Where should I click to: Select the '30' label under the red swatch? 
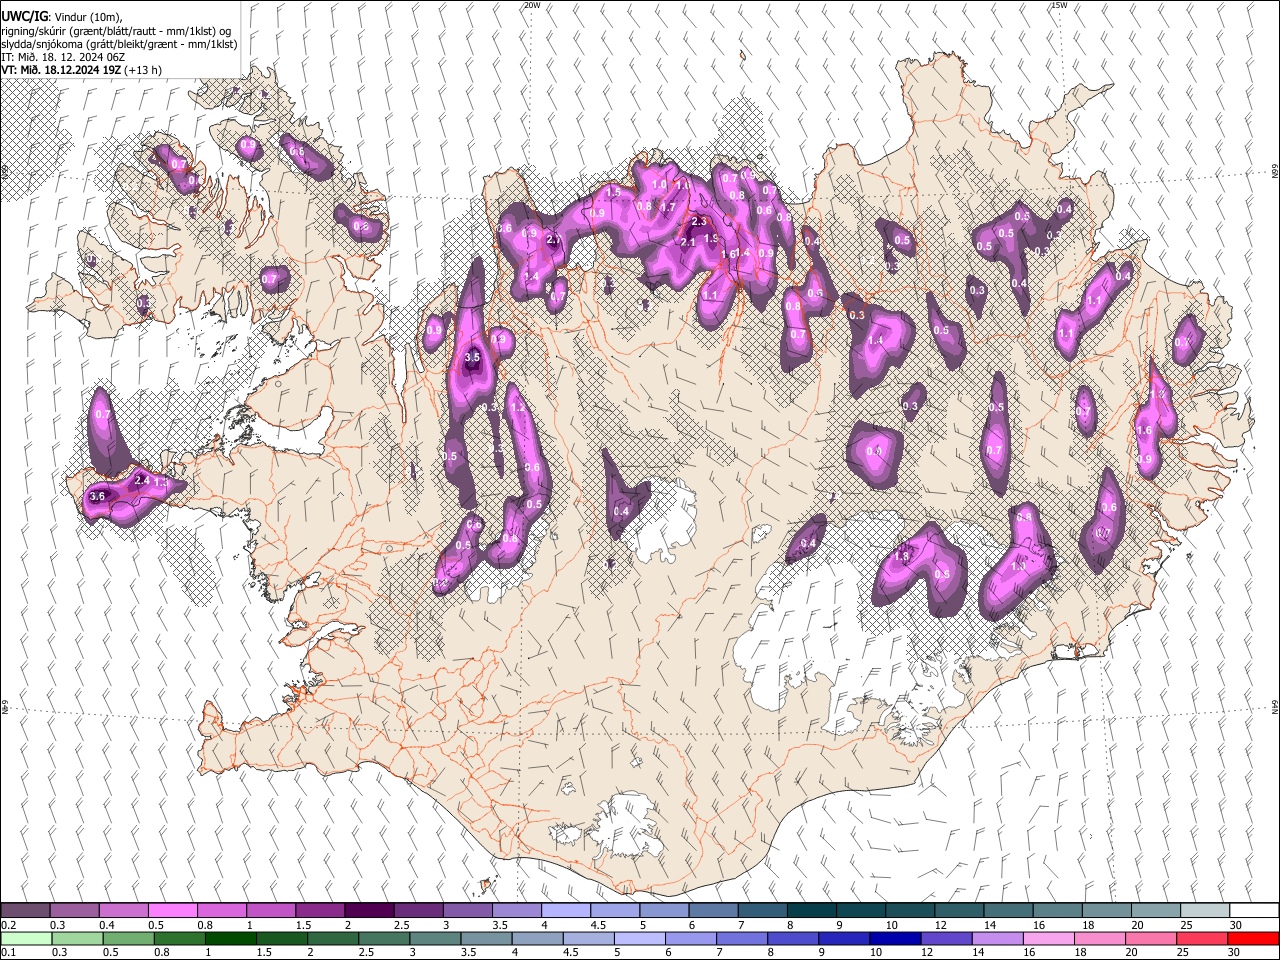point(1236,953)
